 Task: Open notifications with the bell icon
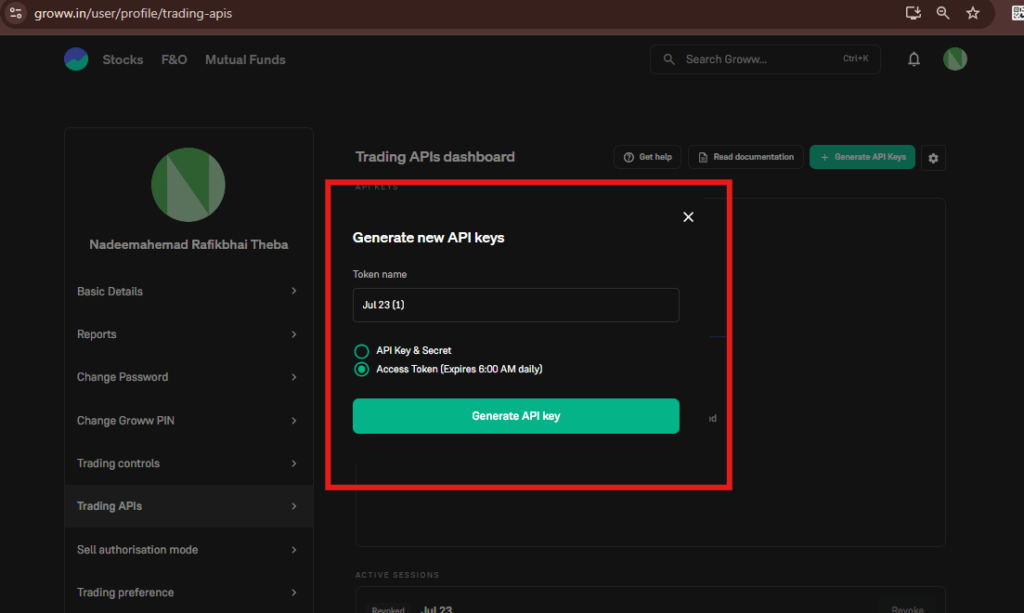tap(914, 59)
